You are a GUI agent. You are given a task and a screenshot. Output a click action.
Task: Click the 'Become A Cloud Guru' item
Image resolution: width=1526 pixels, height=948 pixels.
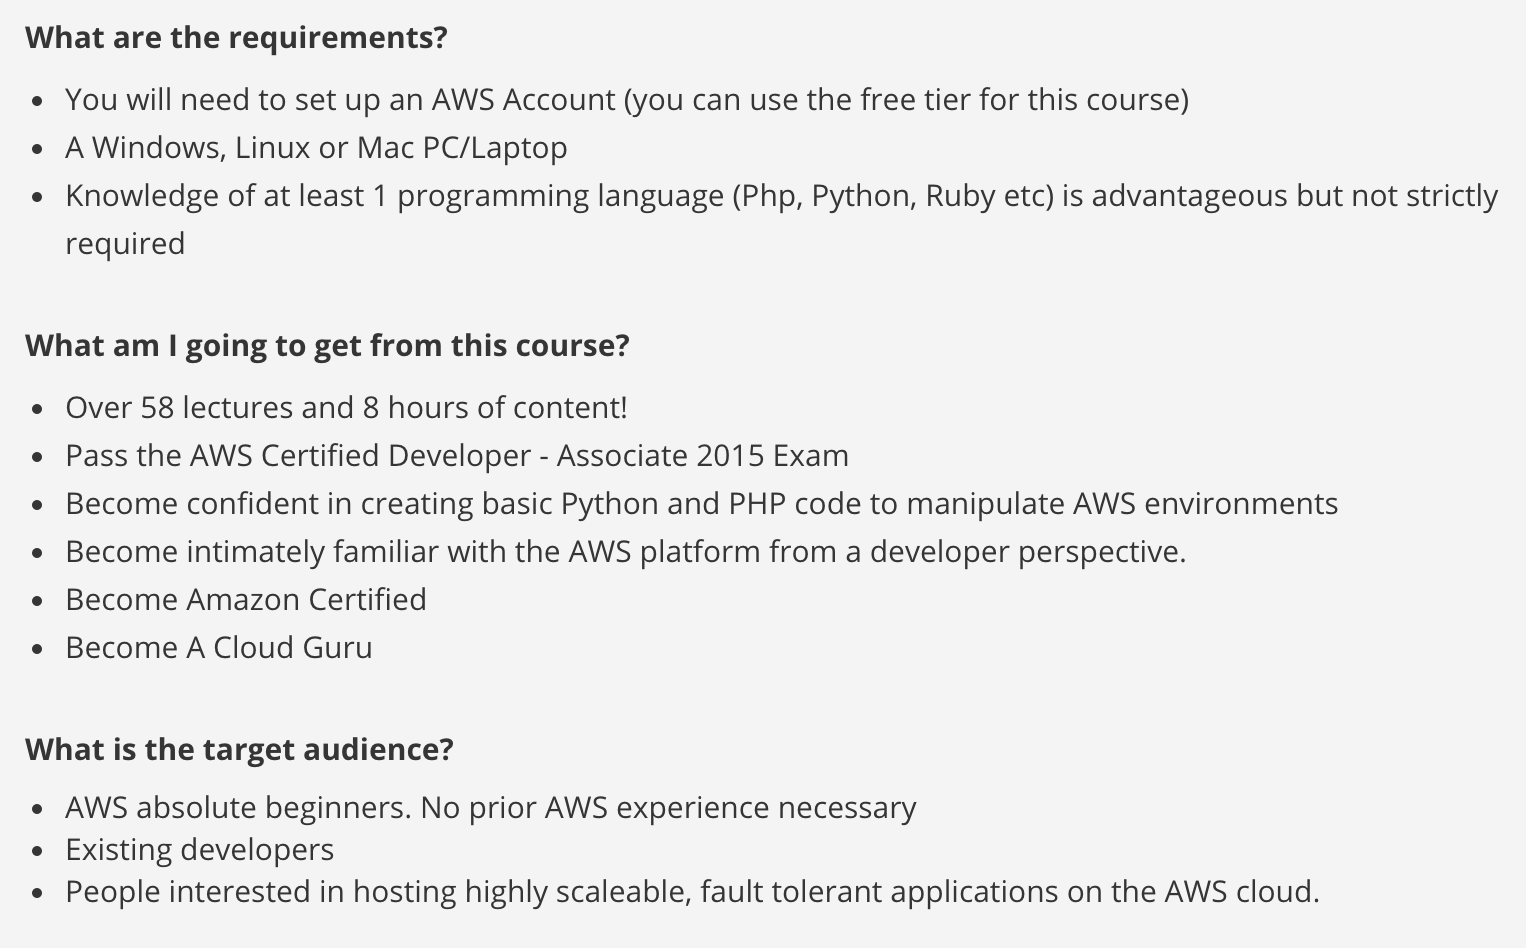(x=219, y=648)
